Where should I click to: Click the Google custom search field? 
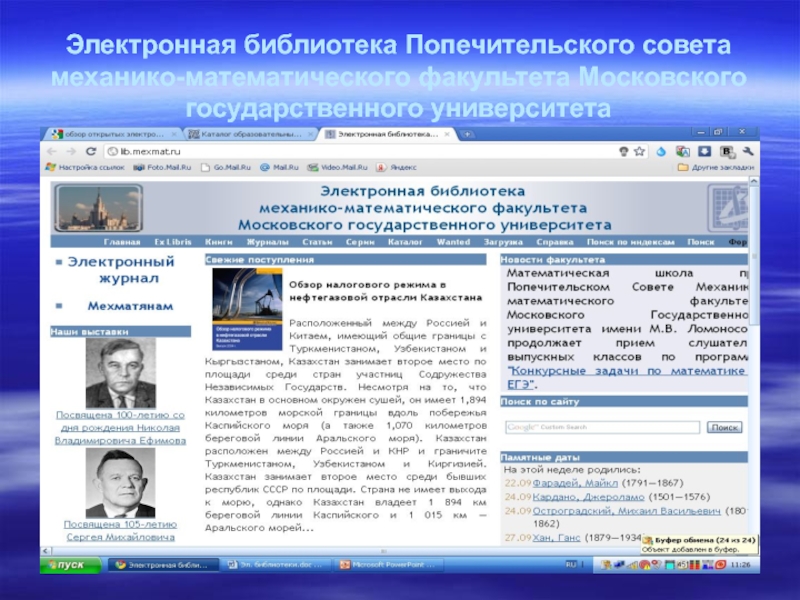[x=602, y=427]
